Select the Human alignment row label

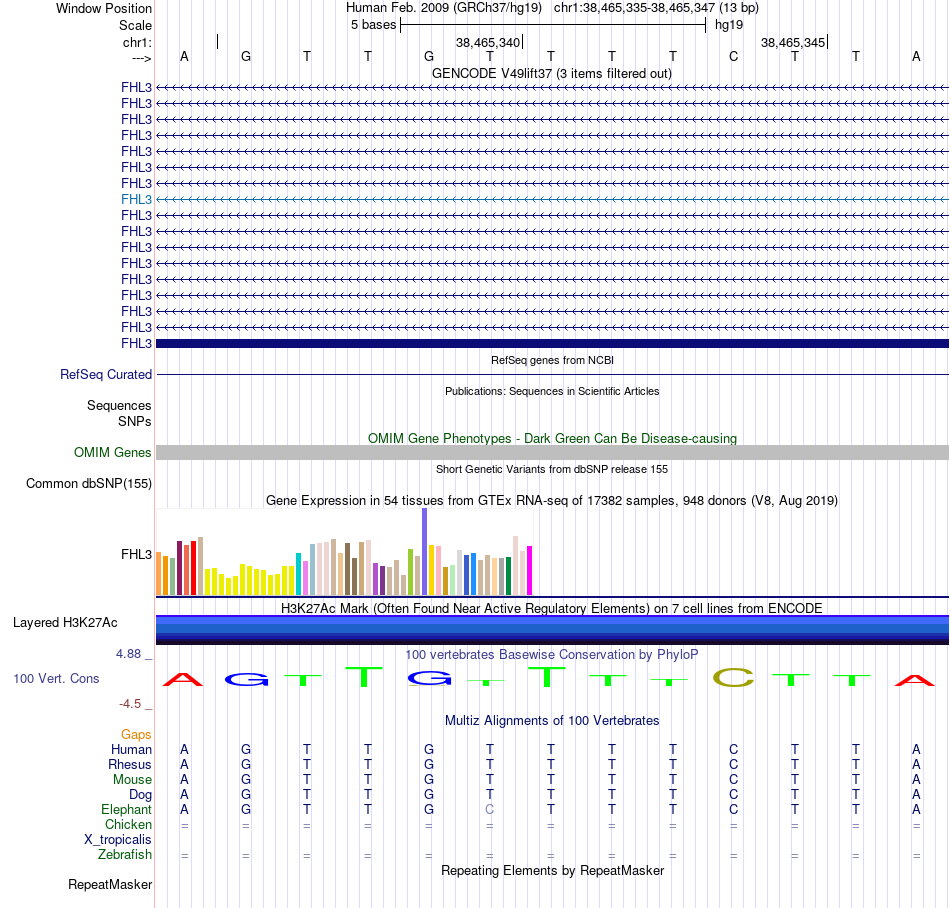coord(131,750)
